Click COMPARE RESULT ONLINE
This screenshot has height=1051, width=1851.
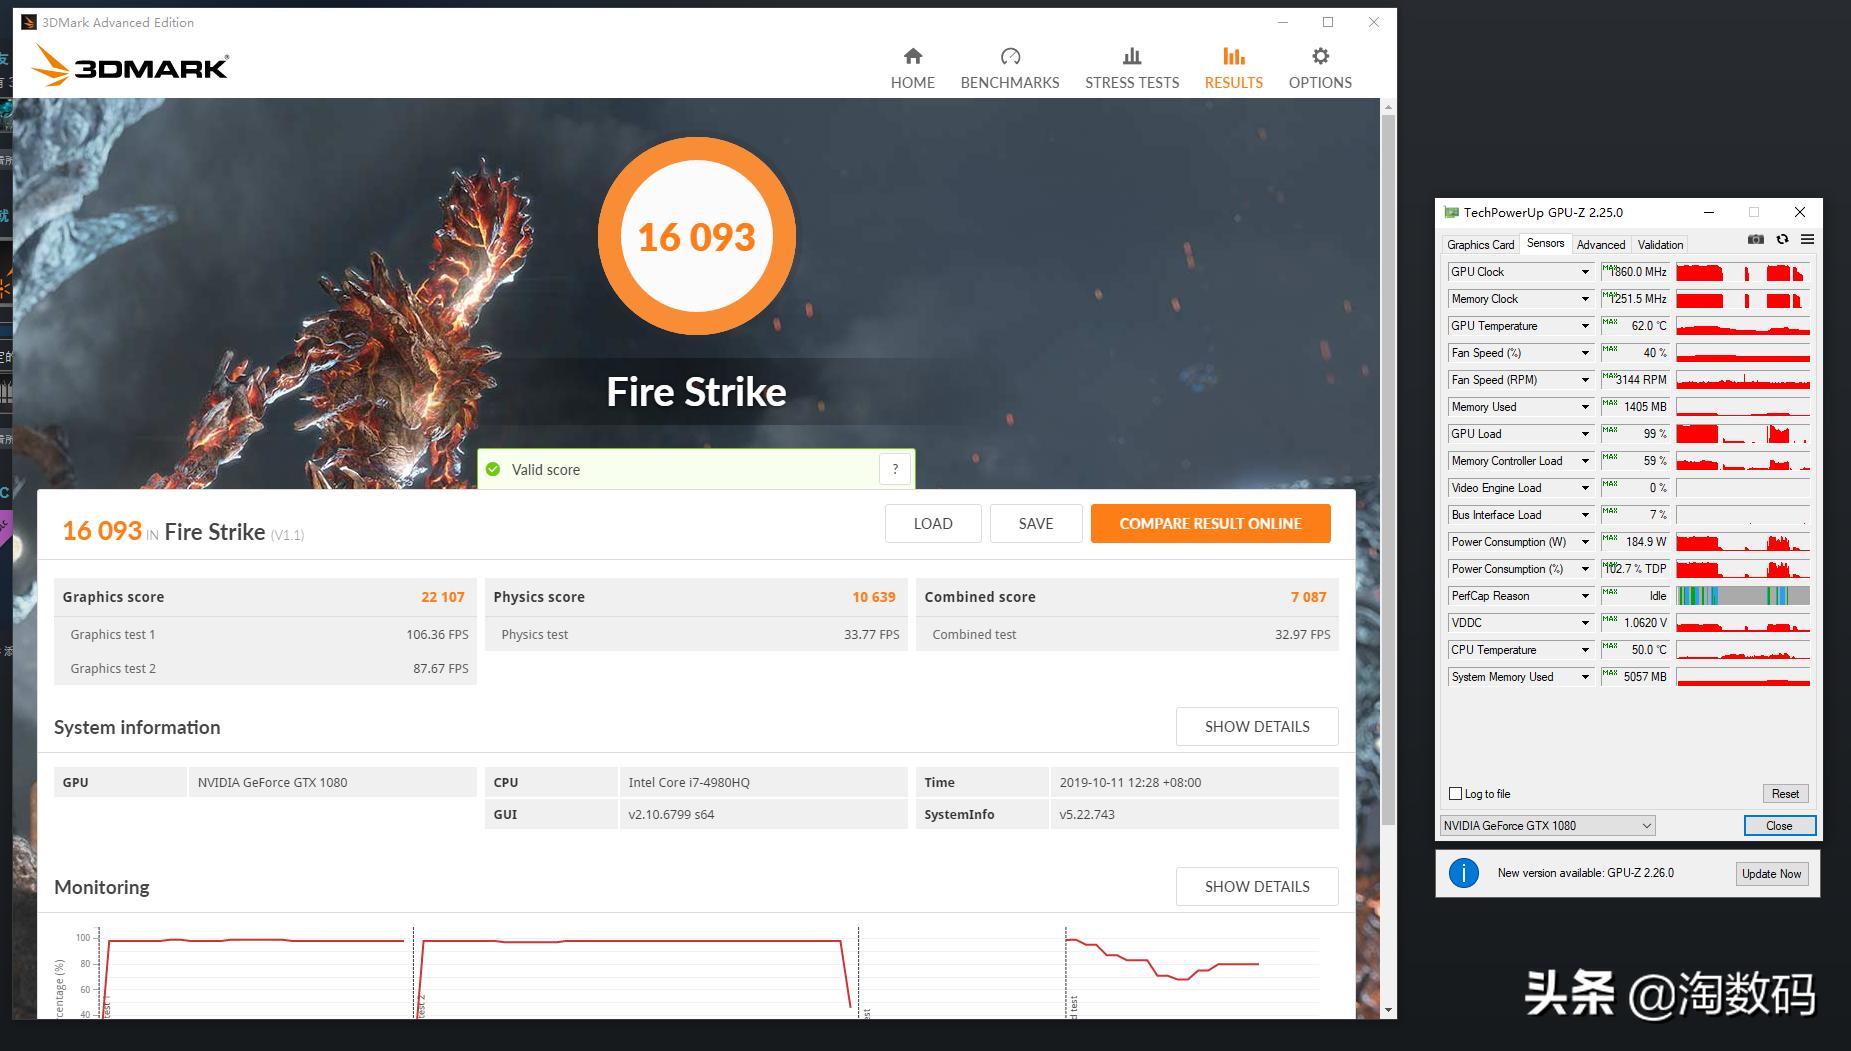point(1210,523)
